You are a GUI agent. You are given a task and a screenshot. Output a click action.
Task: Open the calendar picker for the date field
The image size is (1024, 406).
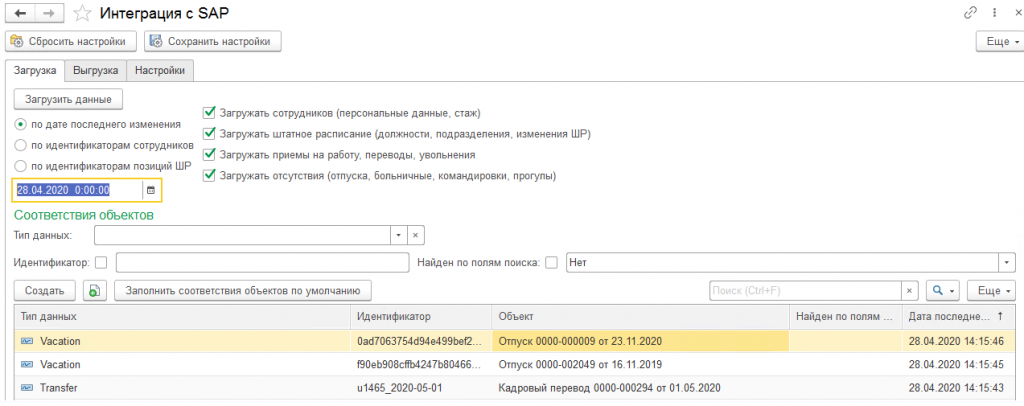[151, 190]
